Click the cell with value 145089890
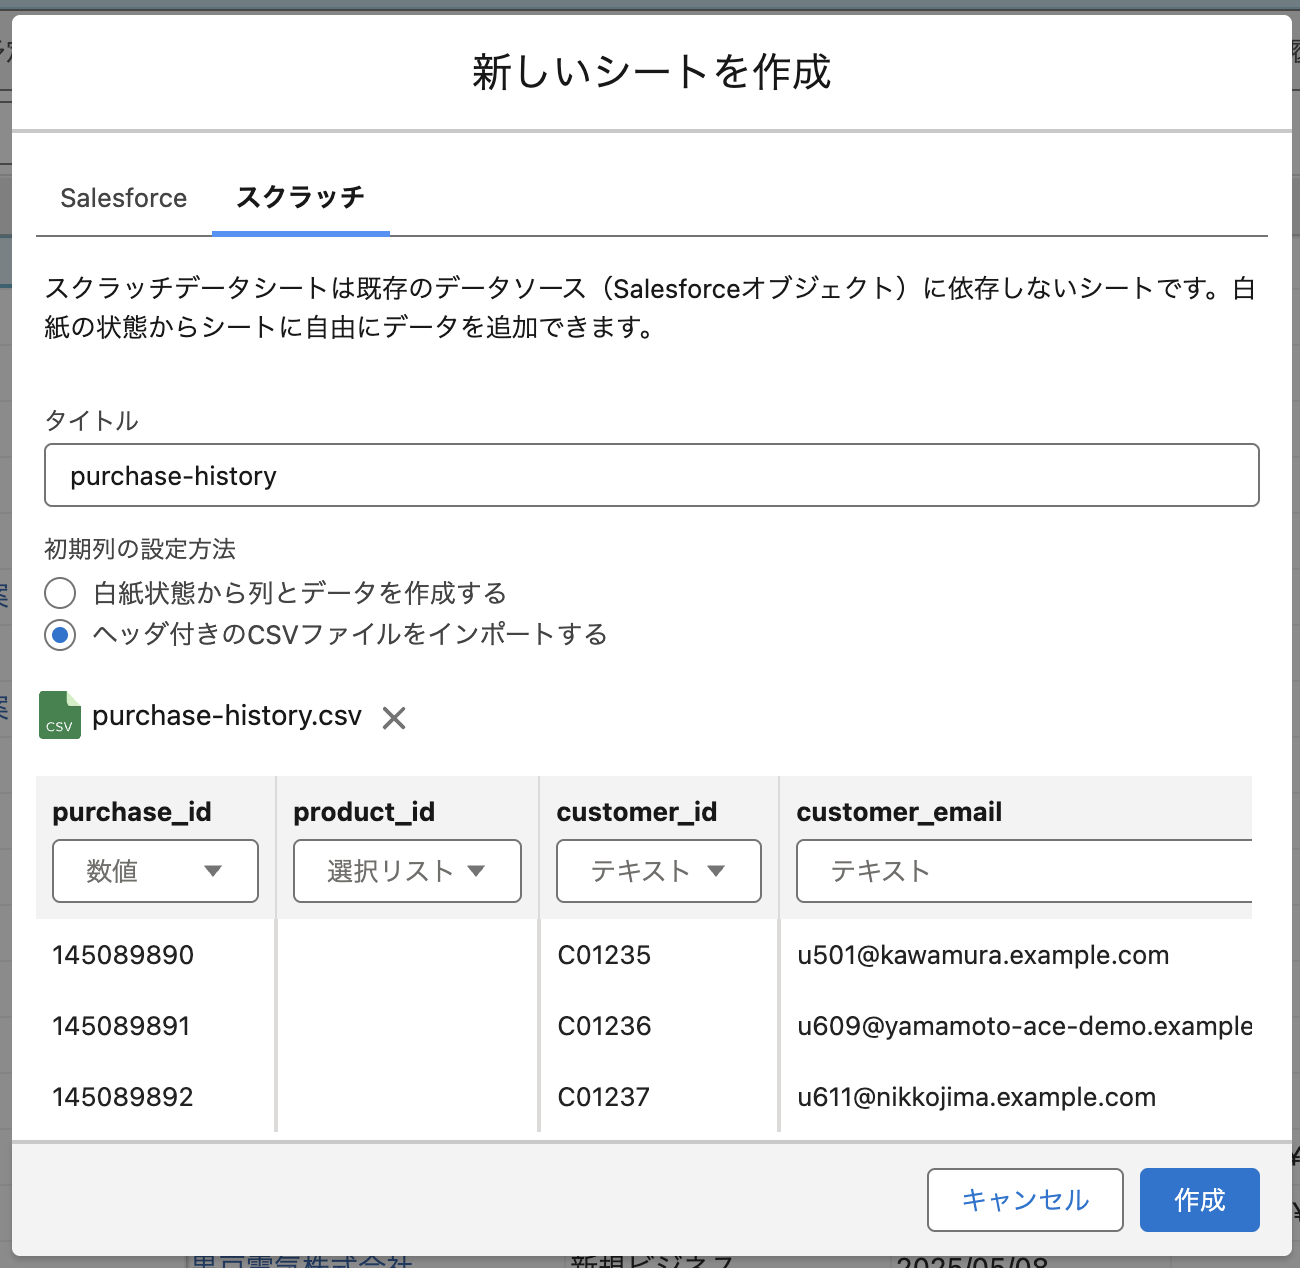This screenshot has height=1268, width=1300. [123, 955]
